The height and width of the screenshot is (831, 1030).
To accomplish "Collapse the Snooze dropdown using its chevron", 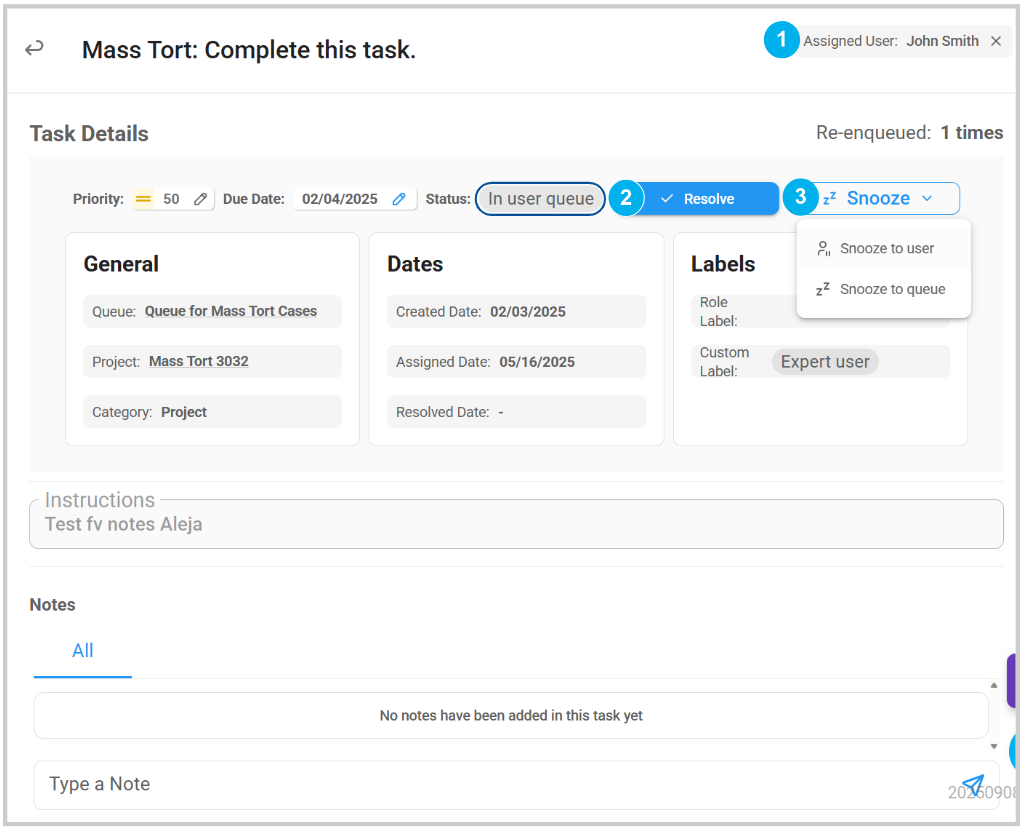I will click(x=927, y=198).
